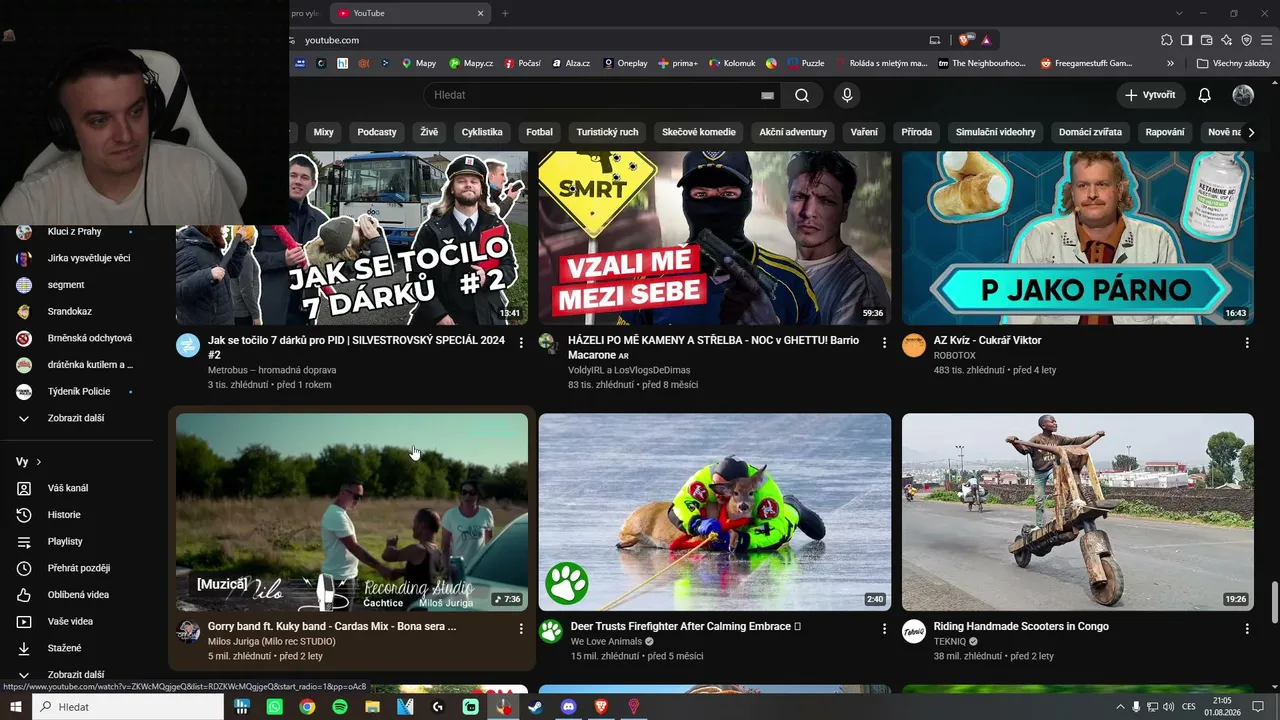Show hidden system tray icons
Screen dimensions: 1280x720
pos(1120,707)
